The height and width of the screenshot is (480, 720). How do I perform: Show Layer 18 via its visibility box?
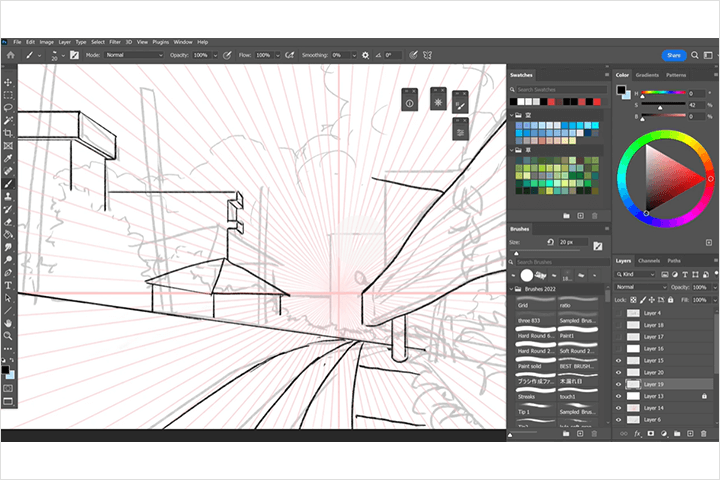pos(619,325)
